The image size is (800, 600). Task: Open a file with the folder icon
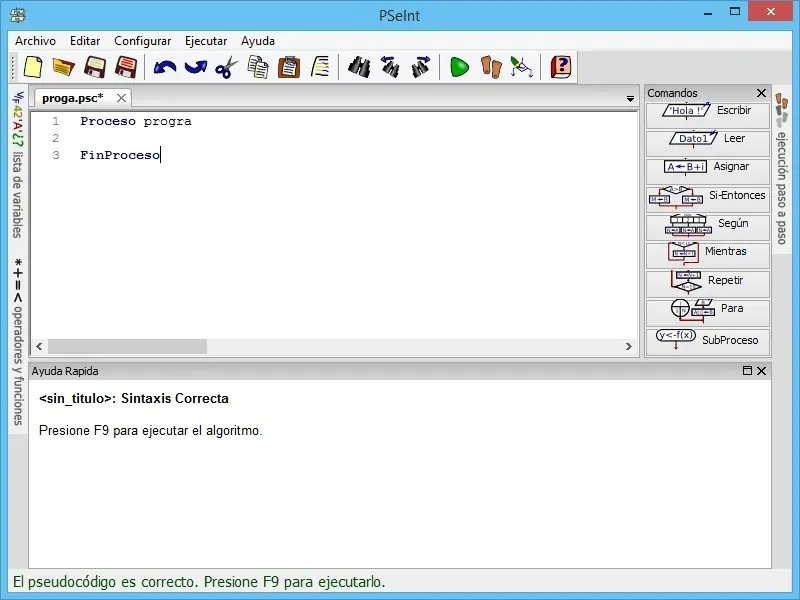[64, 67]
